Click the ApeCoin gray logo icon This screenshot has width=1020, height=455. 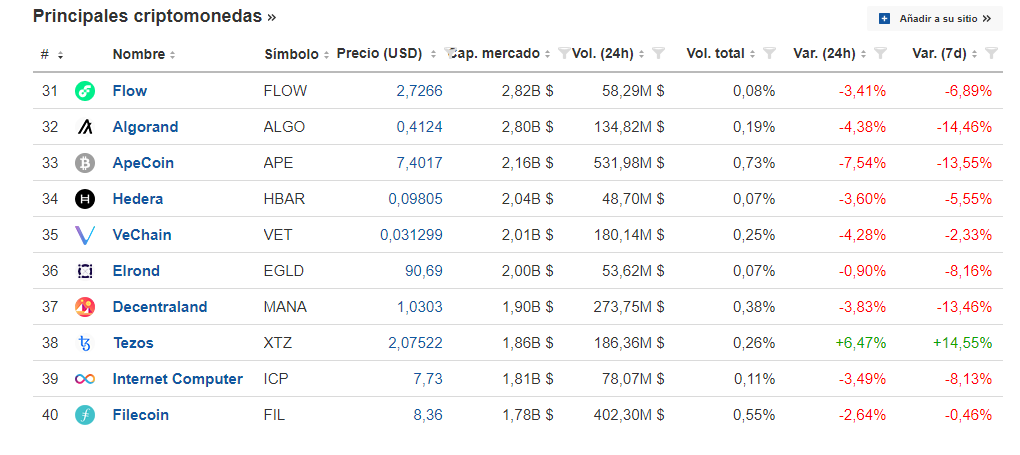click(x=85, y=163)
